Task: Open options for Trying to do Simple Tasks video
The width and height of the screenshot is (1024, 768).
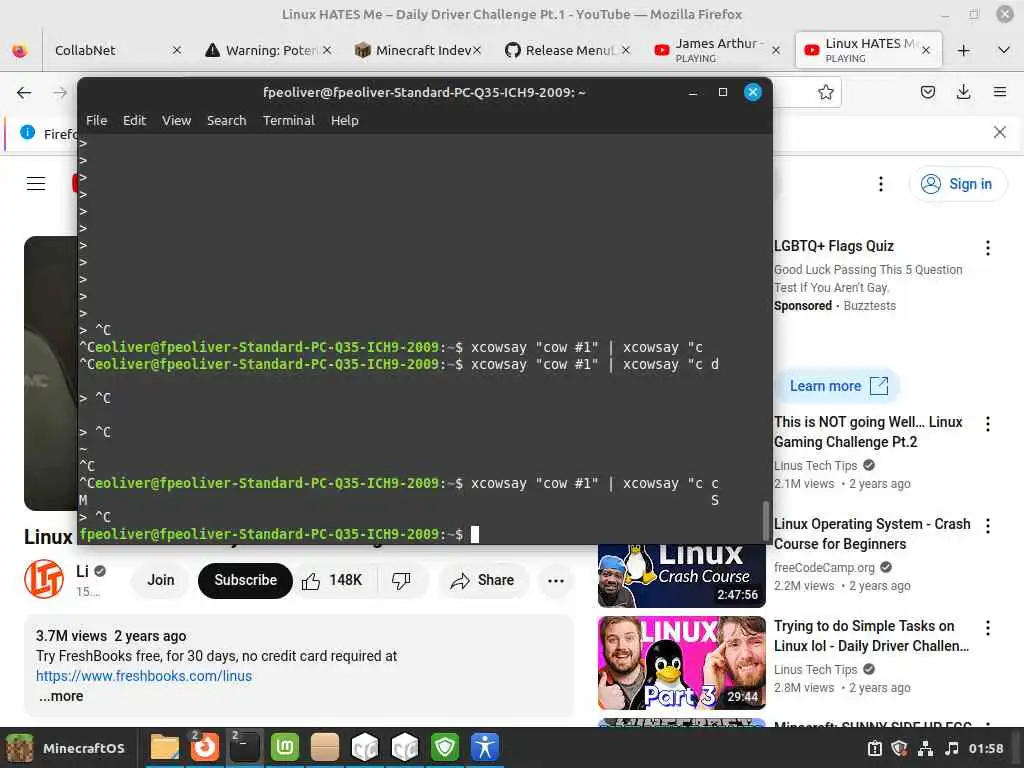Action: pos(987,628)
